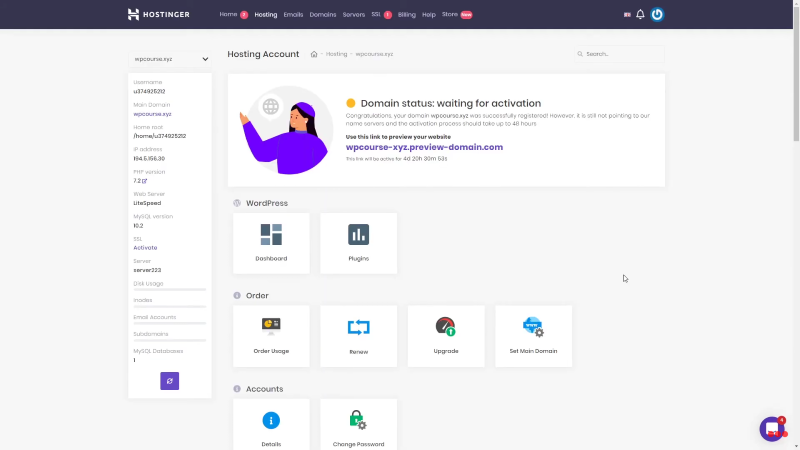Viewport: 800px width, 450px height.
Task: Open the Upgrade plan tile
Action: 446,327
